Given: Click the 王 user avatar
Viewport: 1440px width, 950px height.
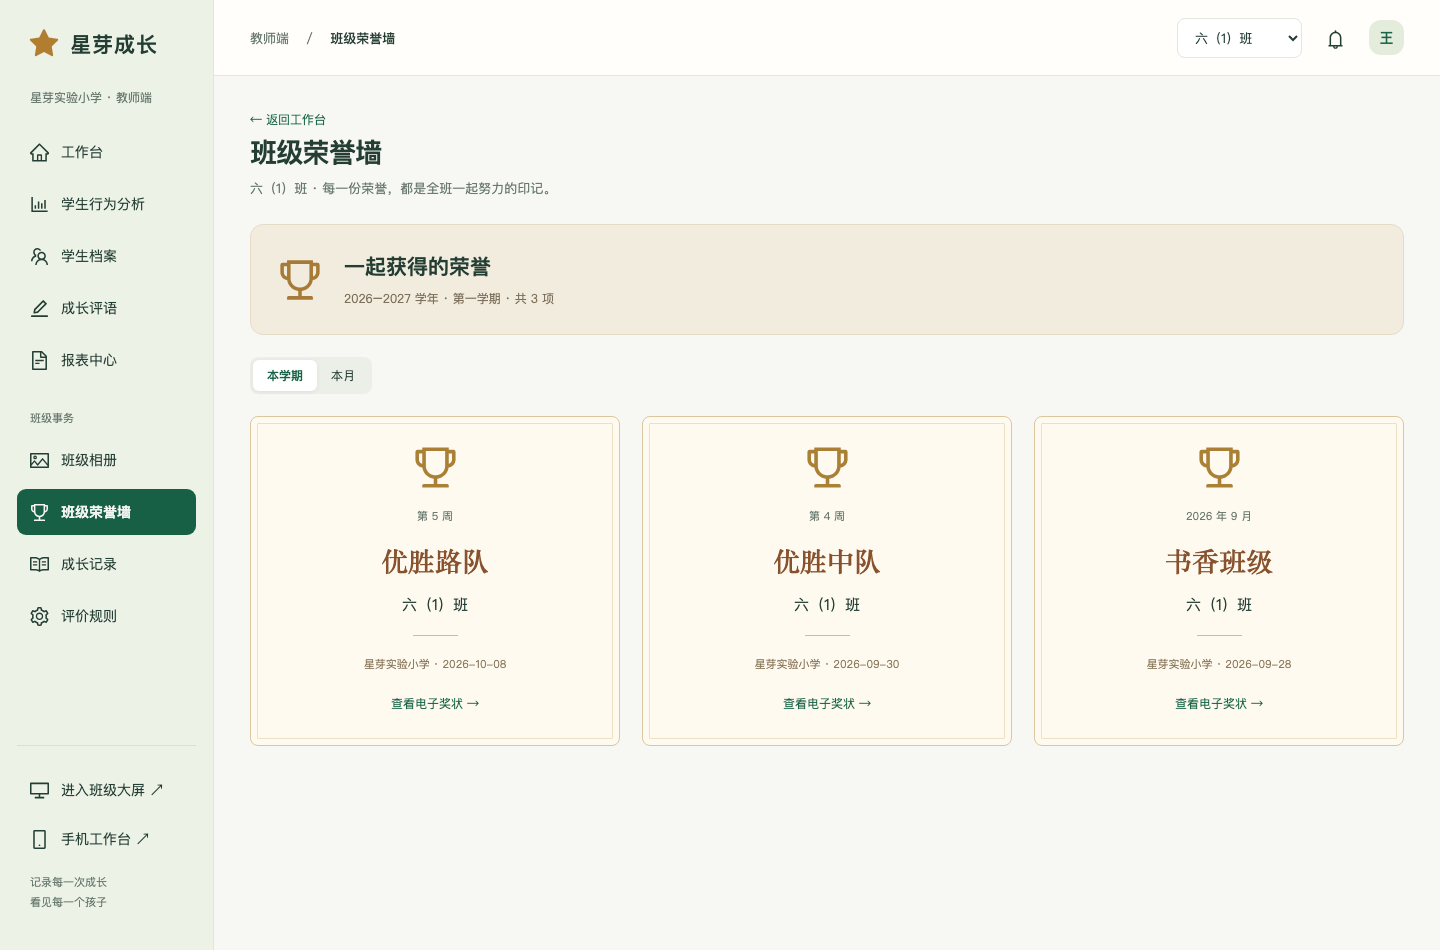Looking at the screenshot, I should pos(1386,38).
